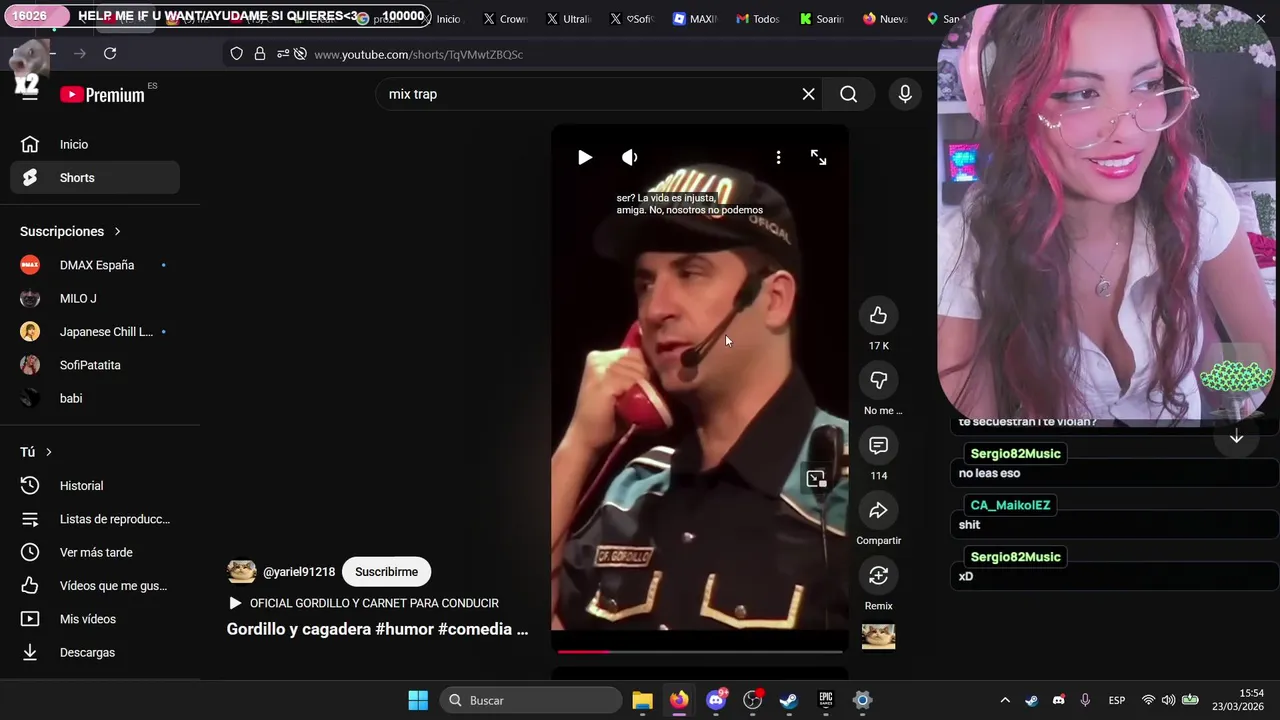Play the paused Shorts video
This screenshot has width=1280, height=720.
coord(585,157)
